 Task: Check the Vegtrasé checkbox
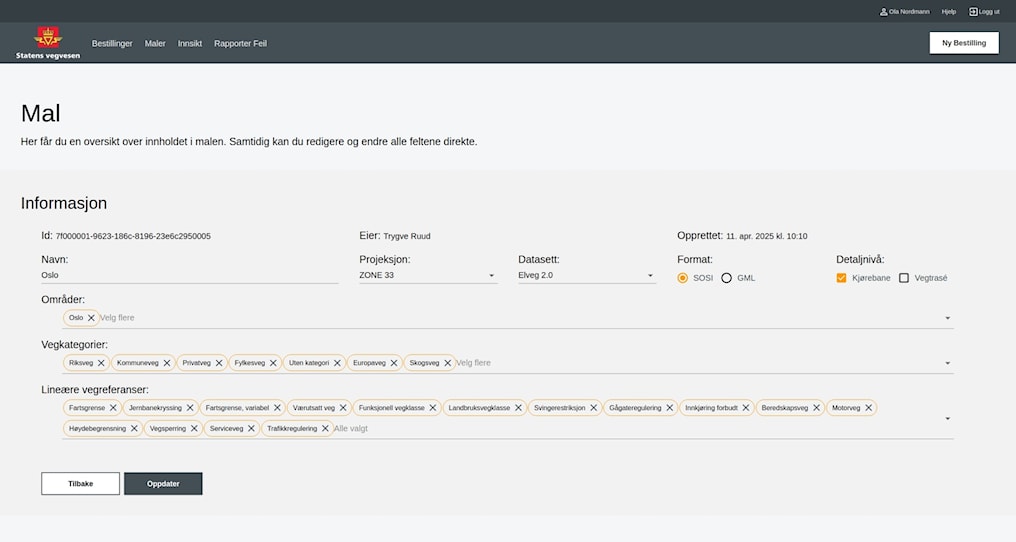(904, 278)
